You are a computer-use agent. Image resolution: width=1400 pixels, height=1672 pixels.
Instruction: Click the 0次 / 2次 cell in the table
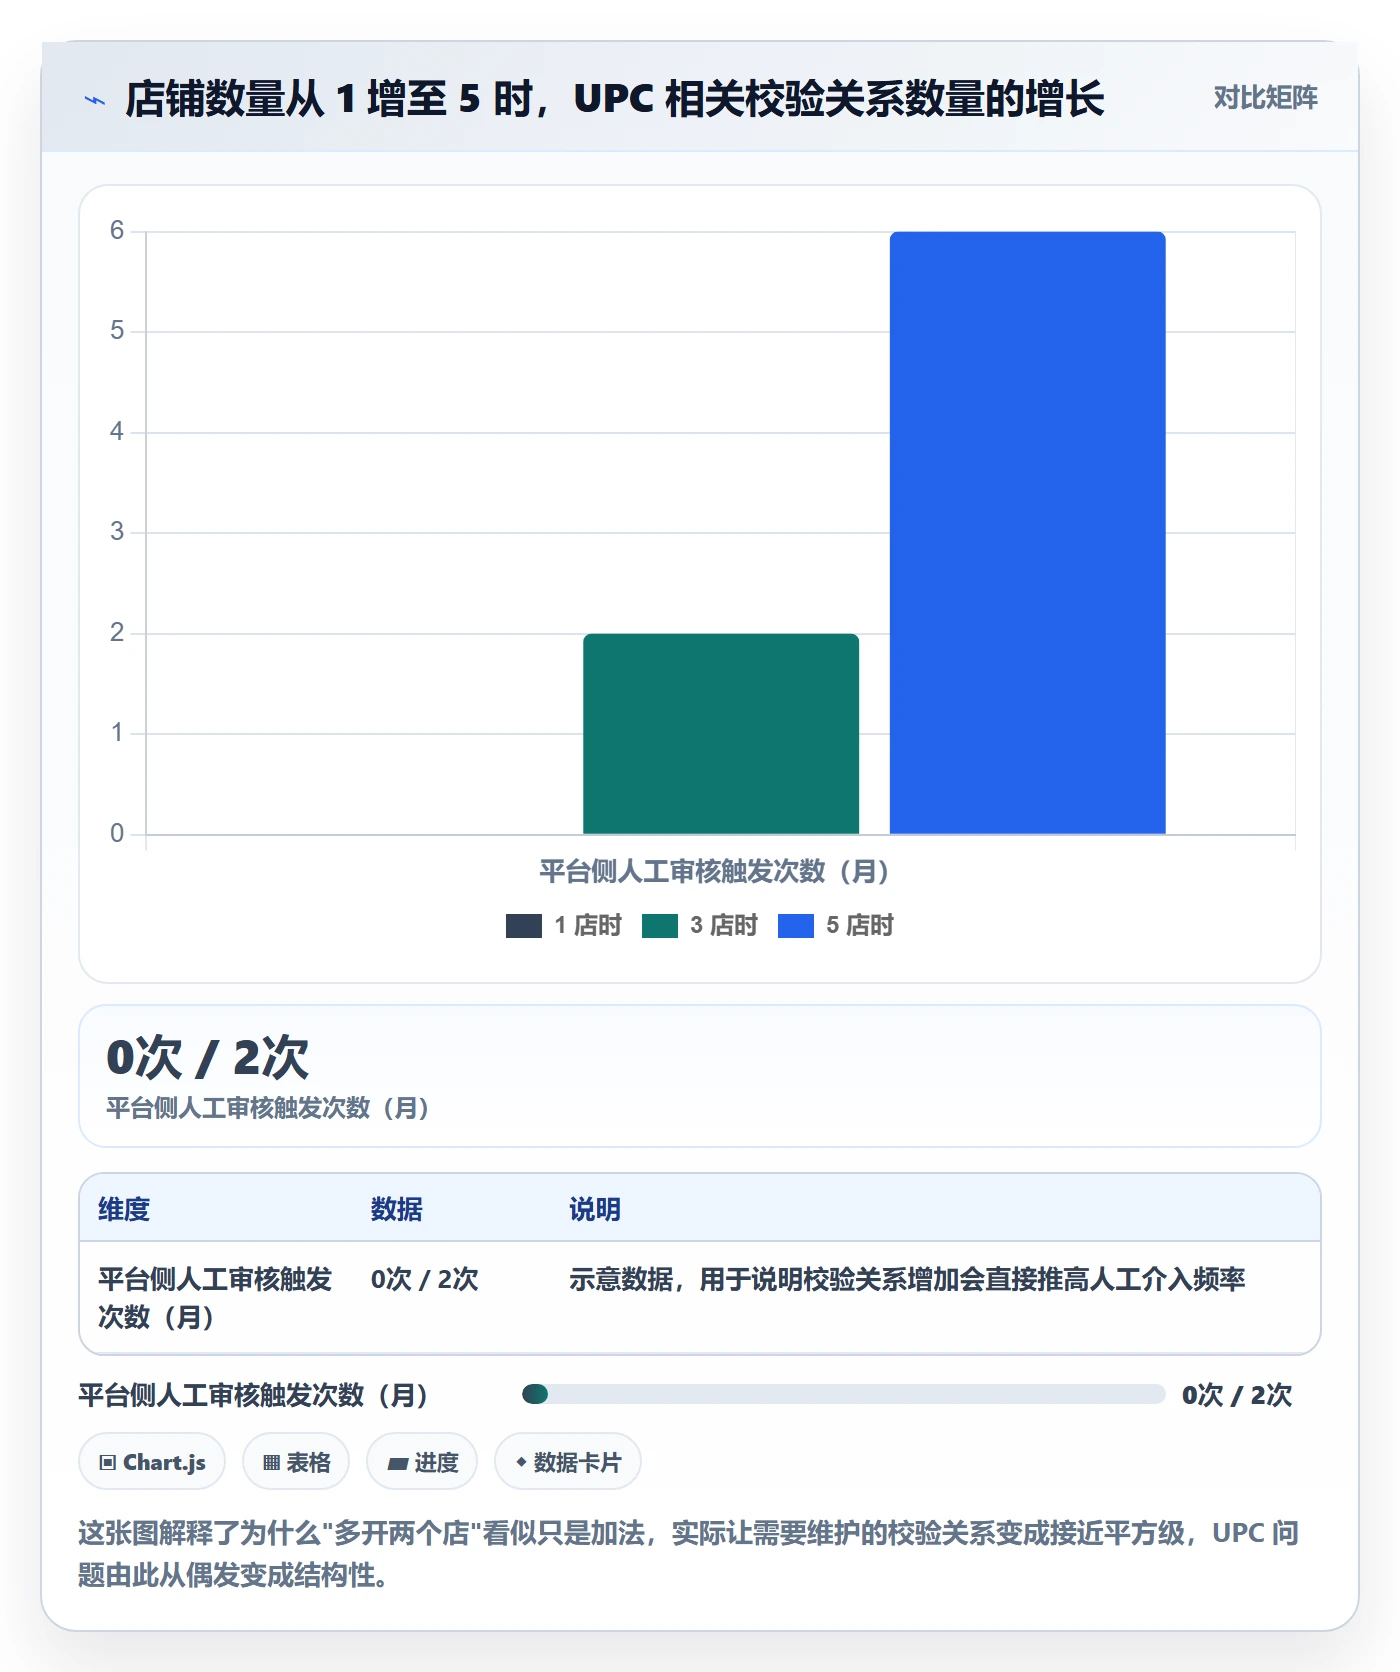[x=424, y=1279]
